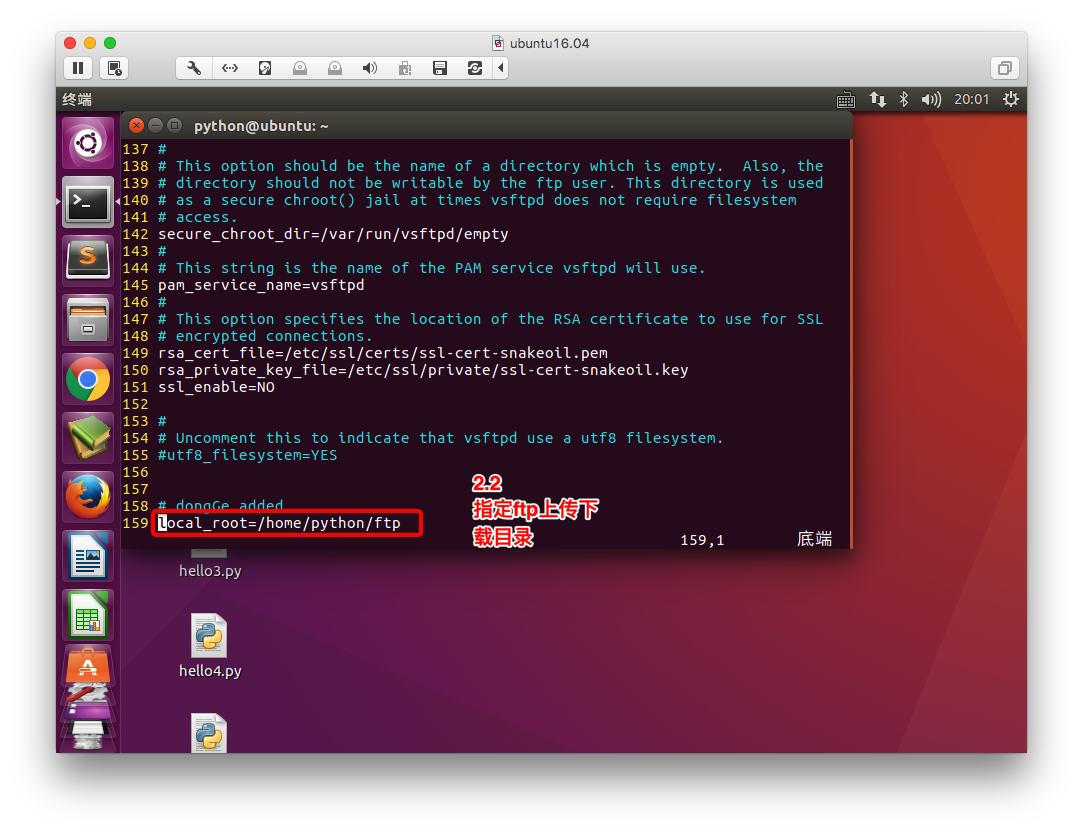Pause the virtual machine
The image size is (1083, 833).
[78, 68]
